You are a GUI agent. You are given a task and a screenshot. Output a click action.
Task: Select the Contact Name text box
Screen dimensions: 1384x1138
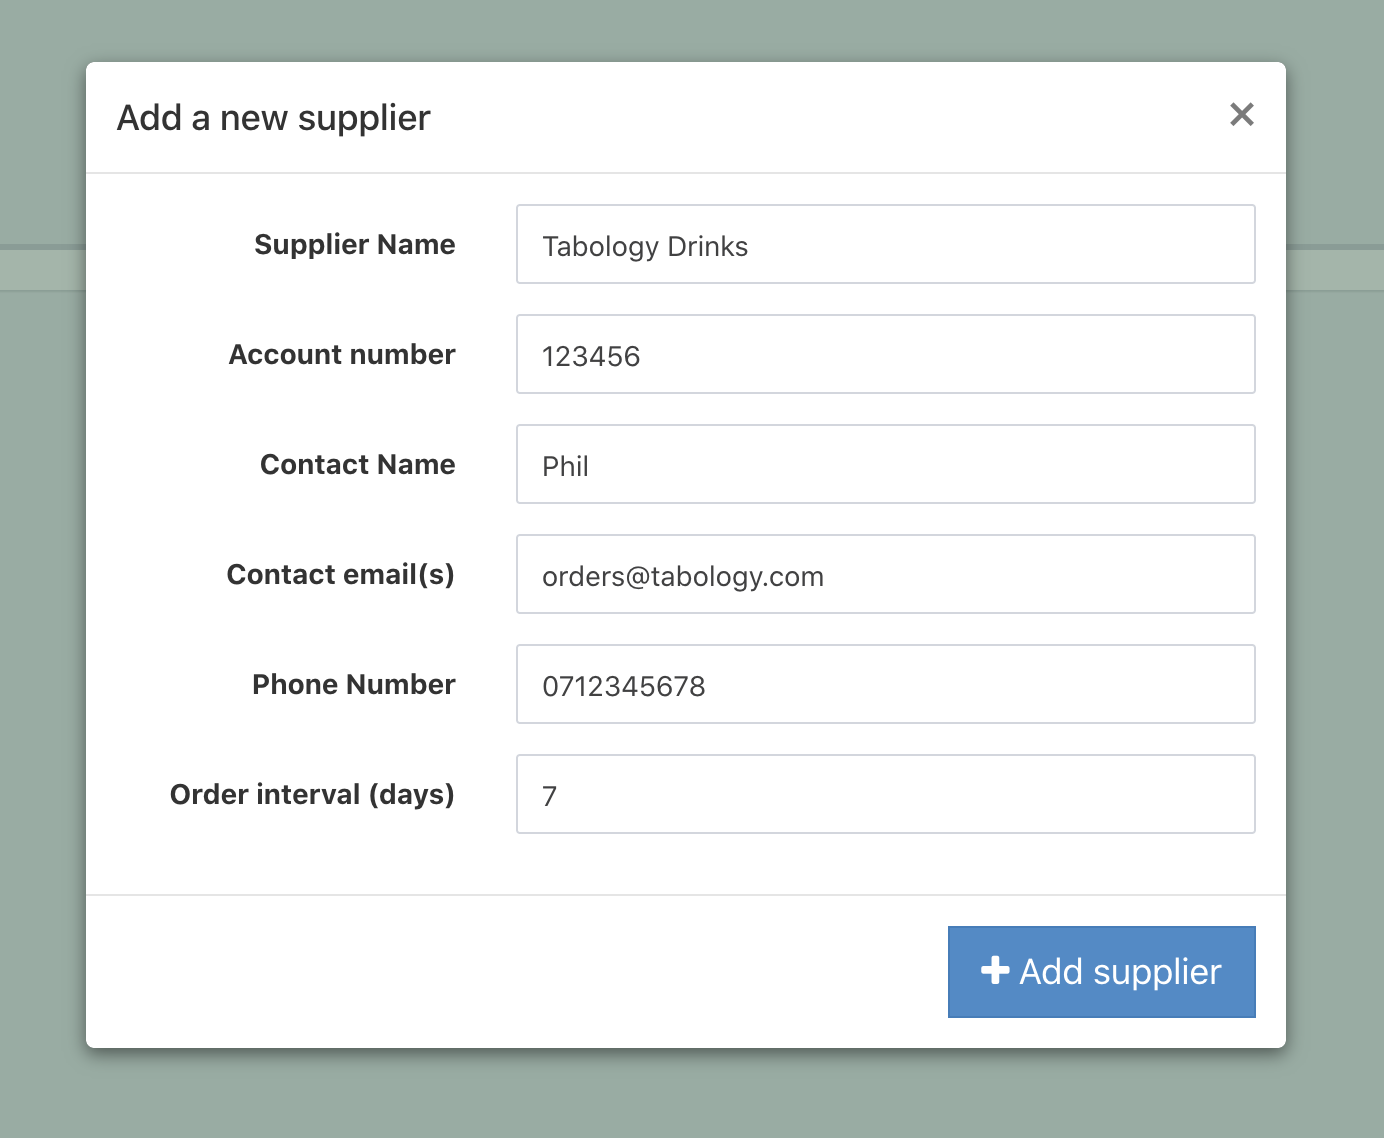pyautogui.click(x=885, y=465)
